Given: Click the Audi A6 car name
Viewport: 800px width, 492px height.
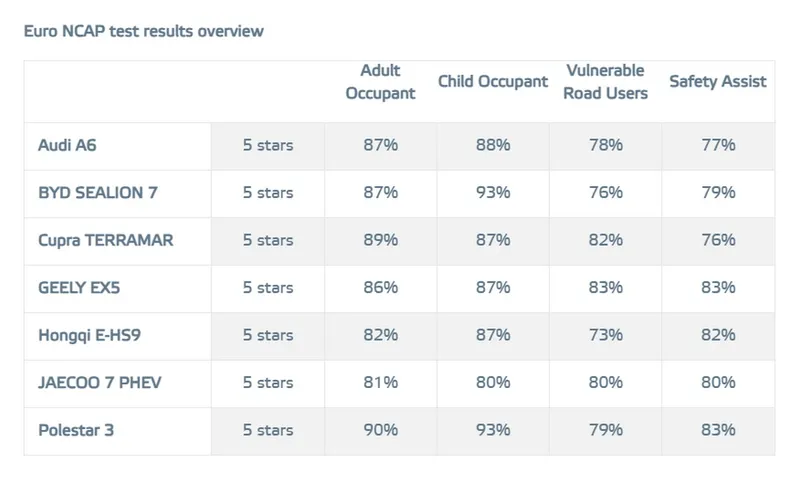Looking at the screenshot, I should [x=67, y=145].
